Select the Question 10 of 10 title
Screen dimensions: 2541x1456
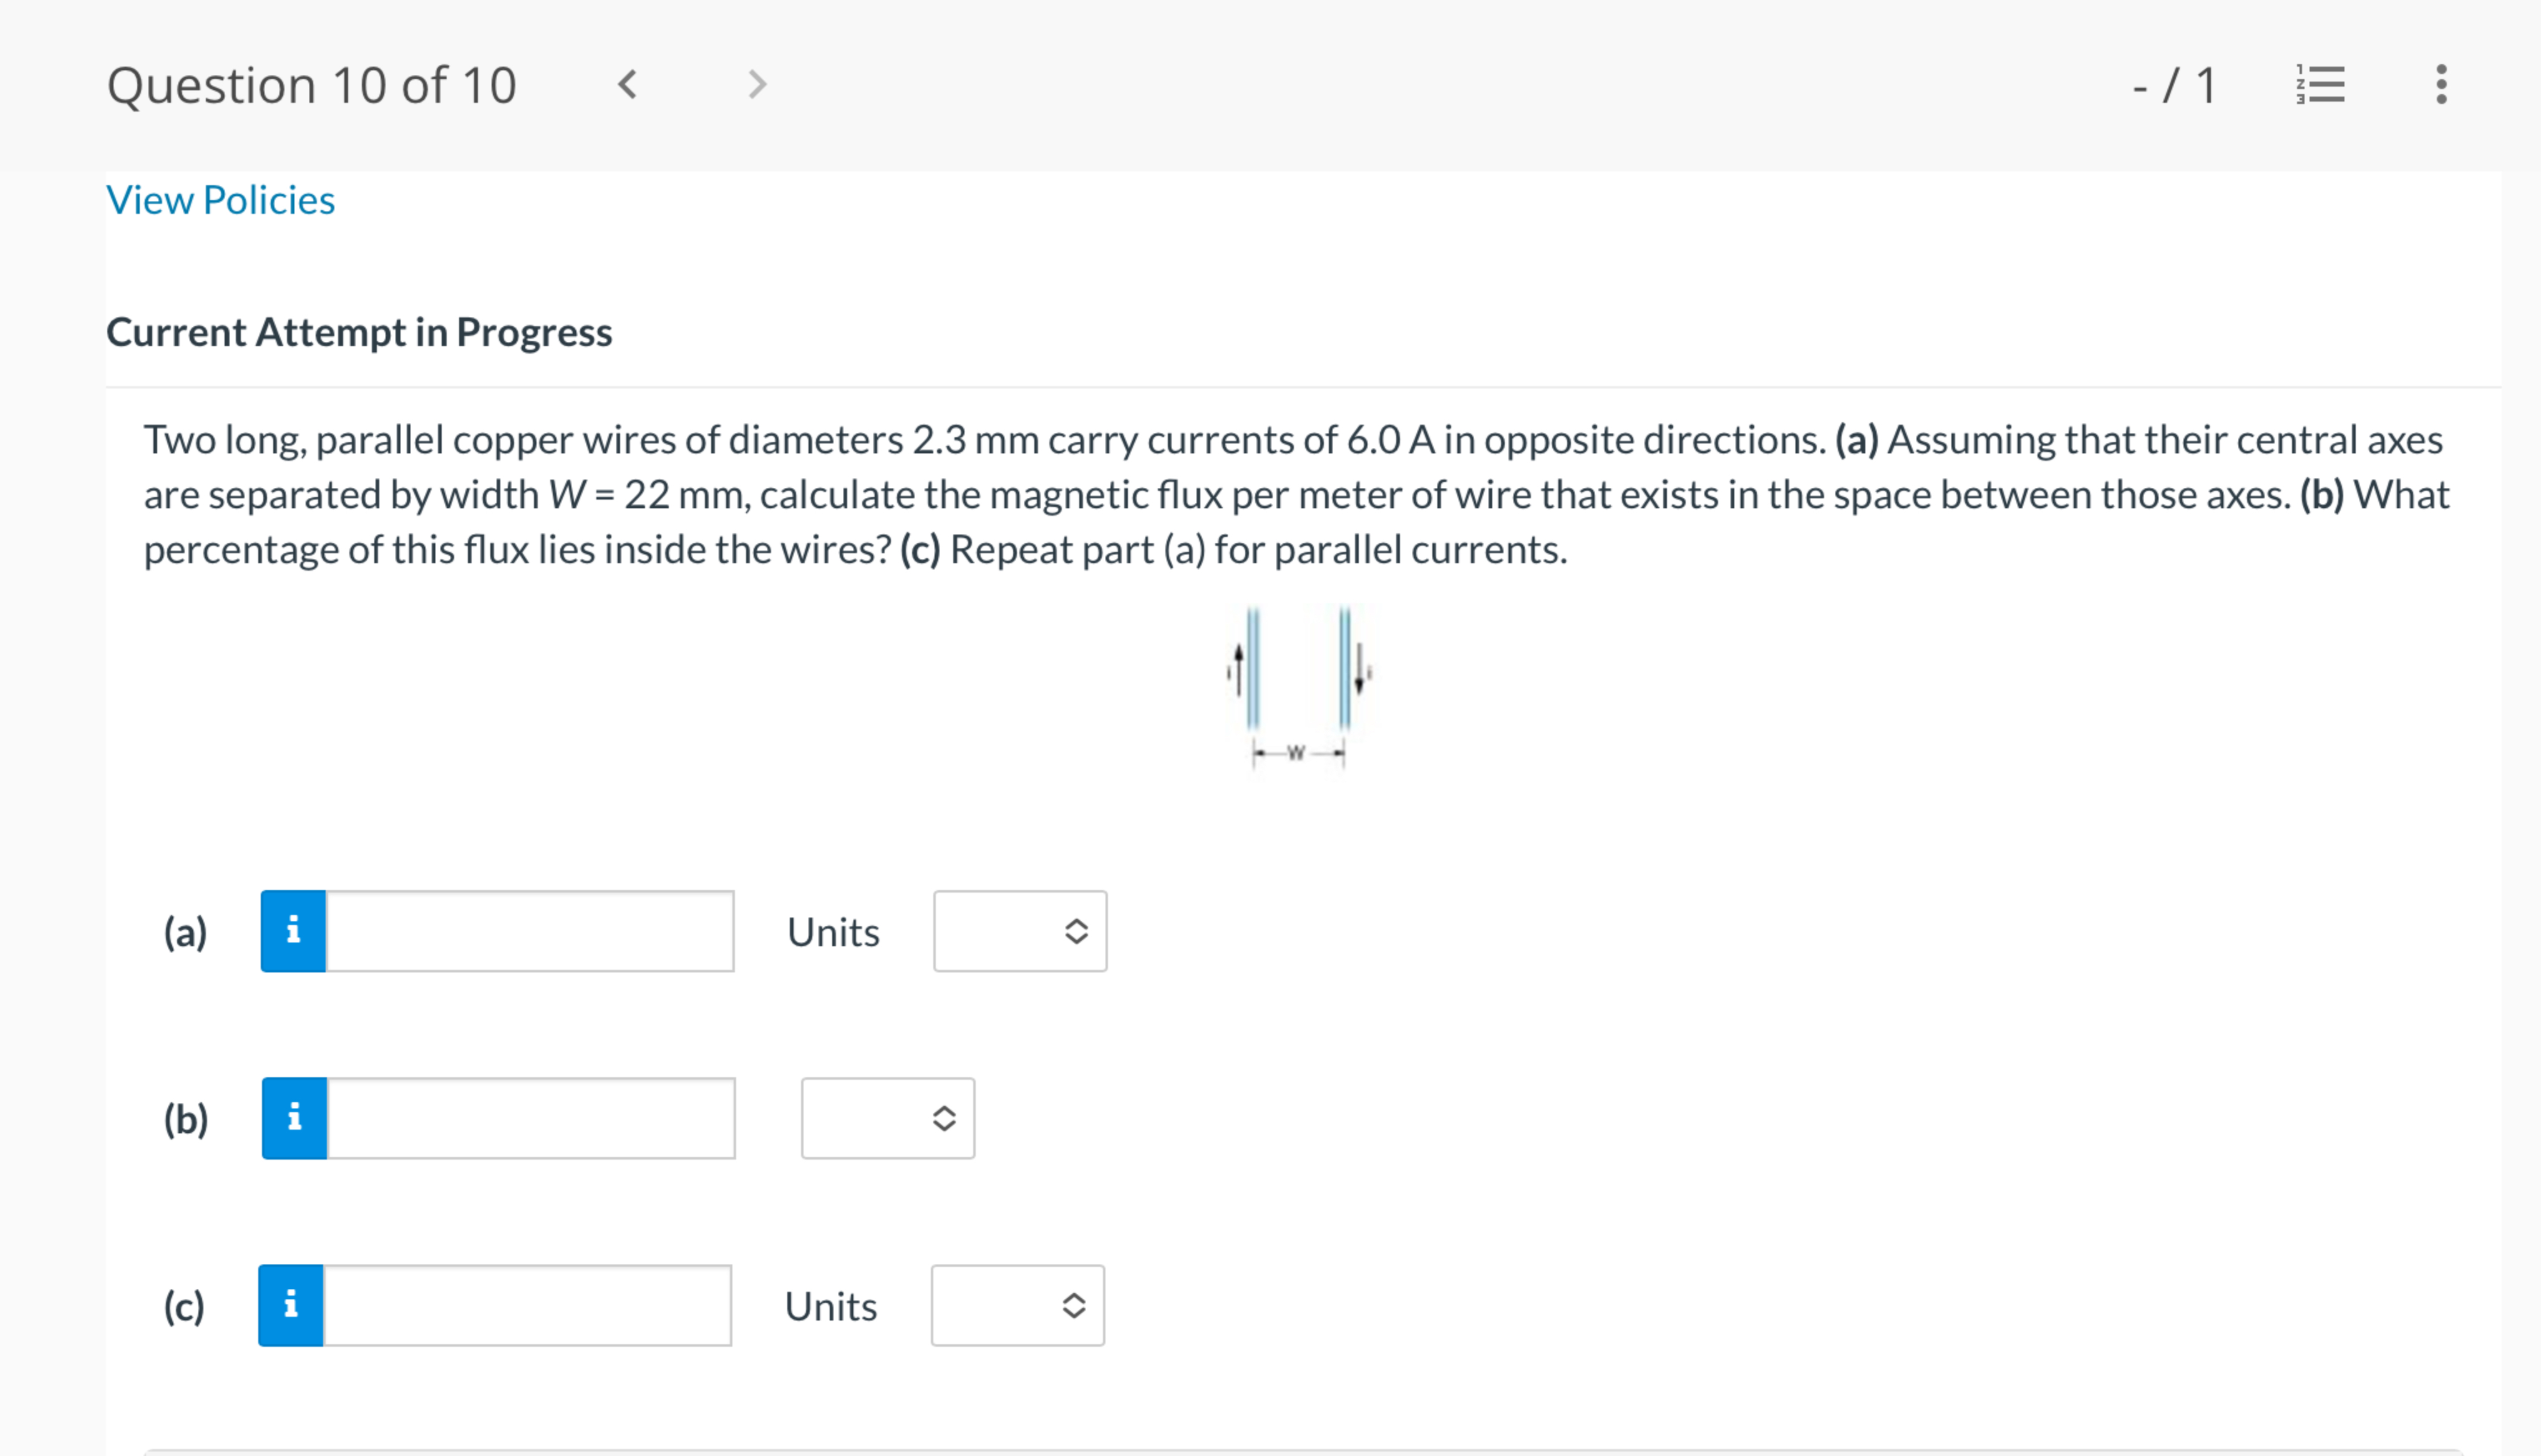click(x=311, y=84)
